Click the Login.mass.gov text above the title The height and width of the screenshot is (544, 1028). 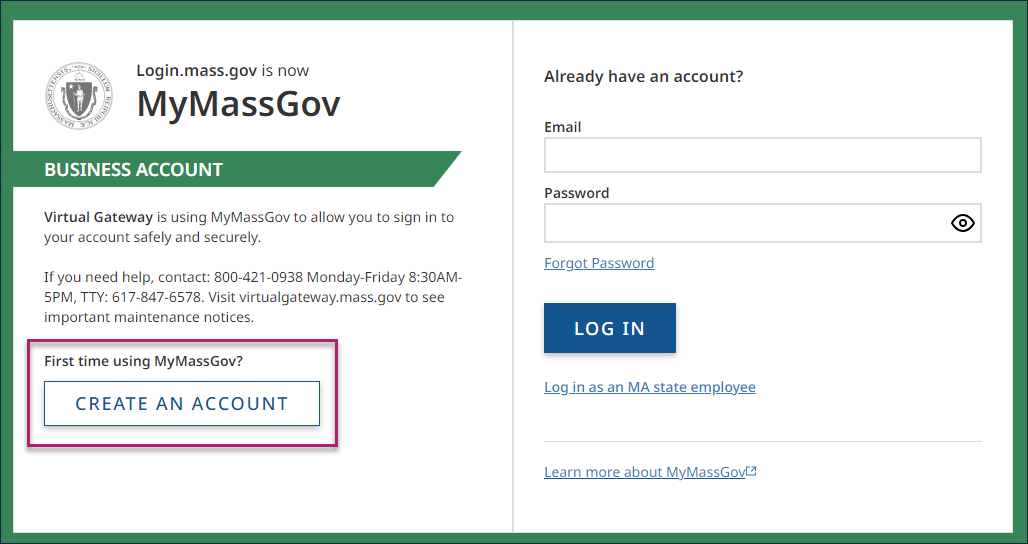[x=197, y=71]
